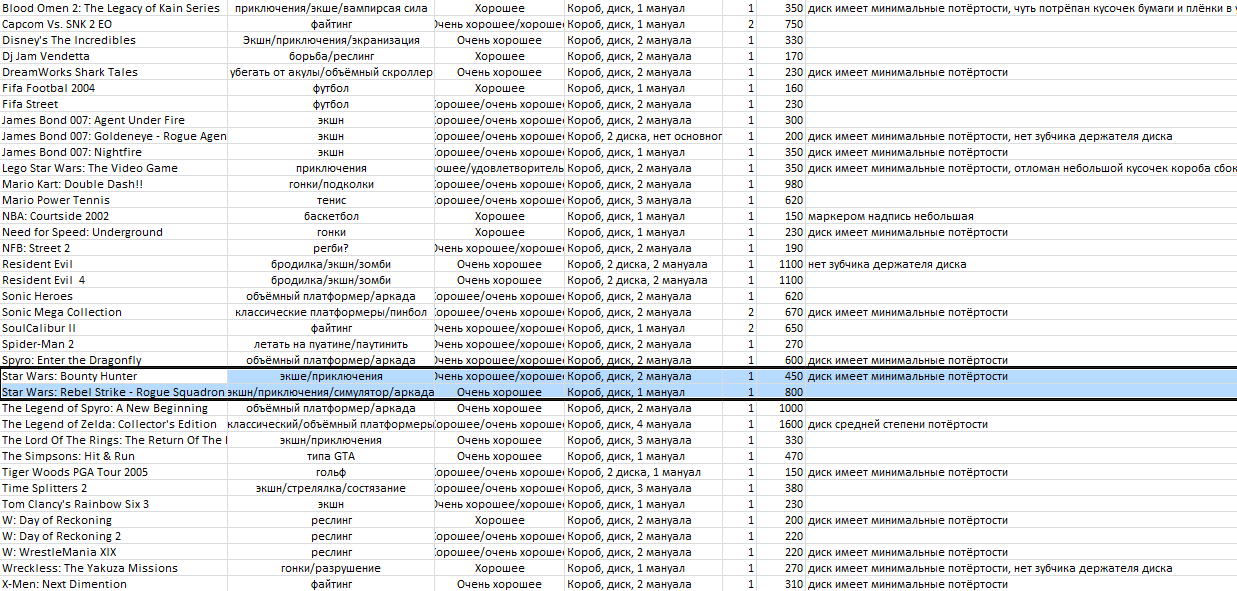The height and width of the screenshot is (591, 1237).
Task: Click price cell "980" for Mario Kart
Action: (781, 184)
